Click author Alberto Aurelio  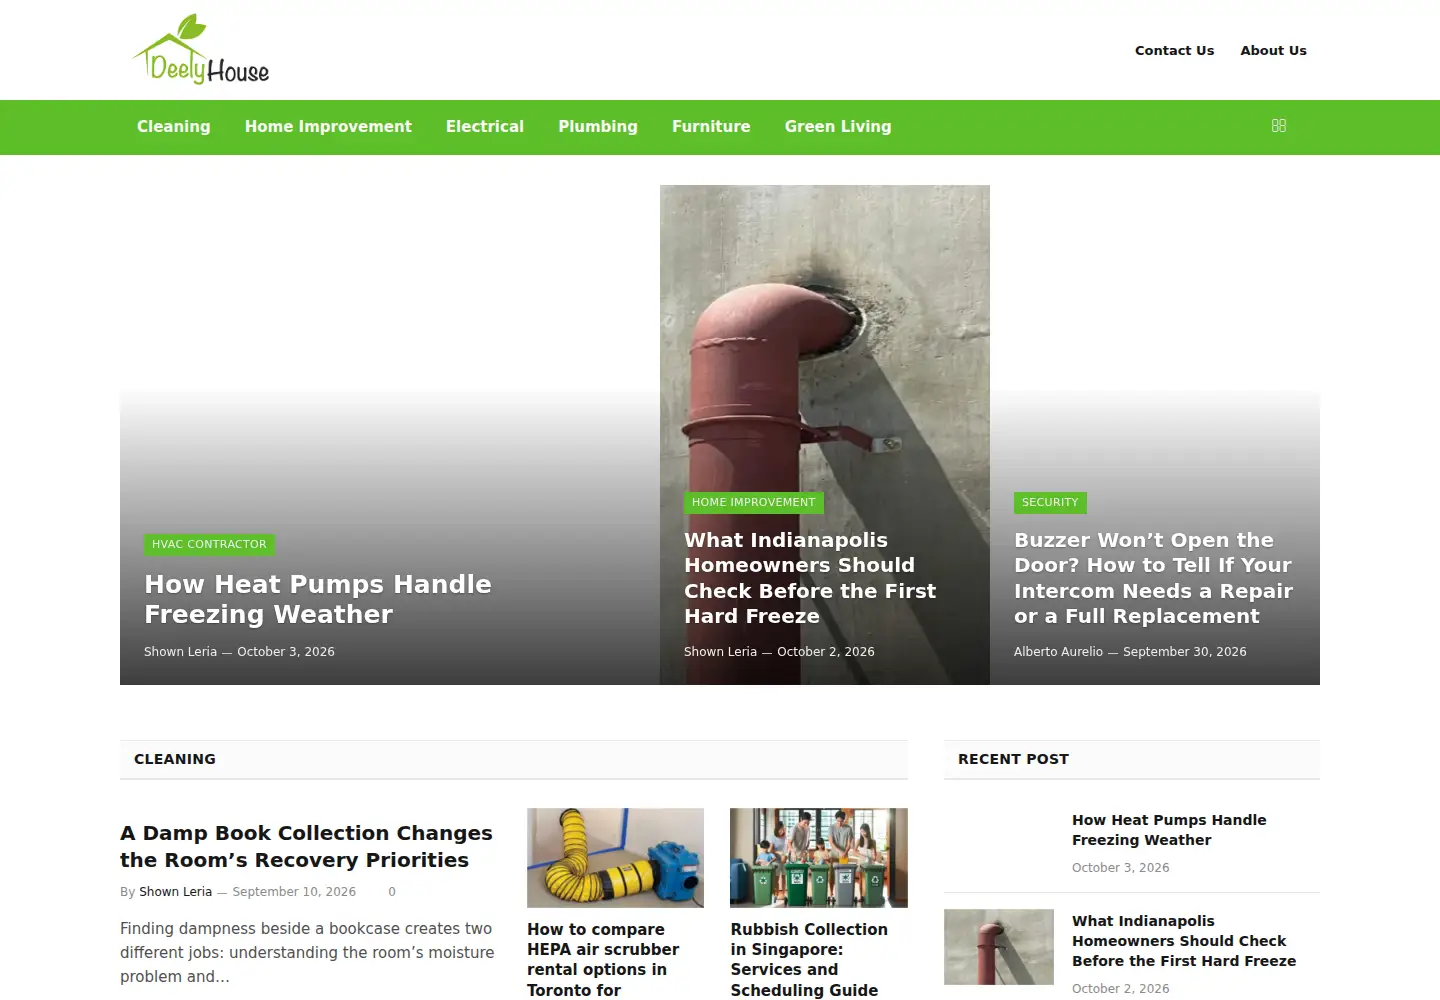click(1058, 652)
